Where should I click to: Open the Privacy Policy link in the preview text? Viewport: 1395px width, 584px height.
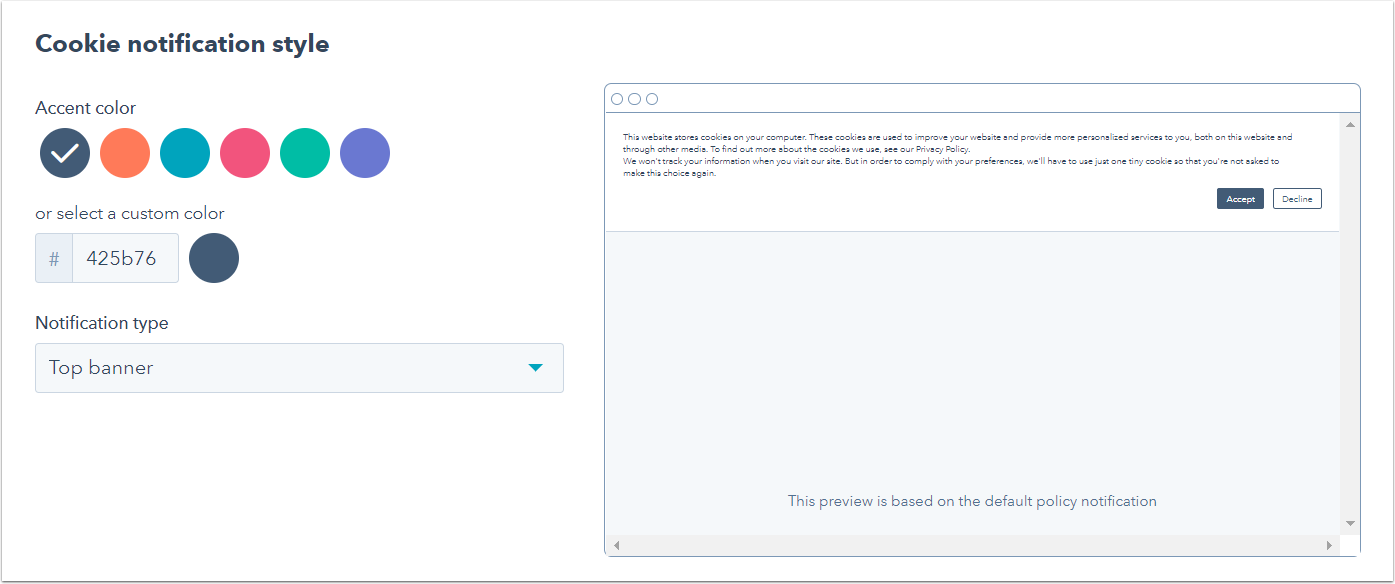pyautogui.click(x=941, y=148)
